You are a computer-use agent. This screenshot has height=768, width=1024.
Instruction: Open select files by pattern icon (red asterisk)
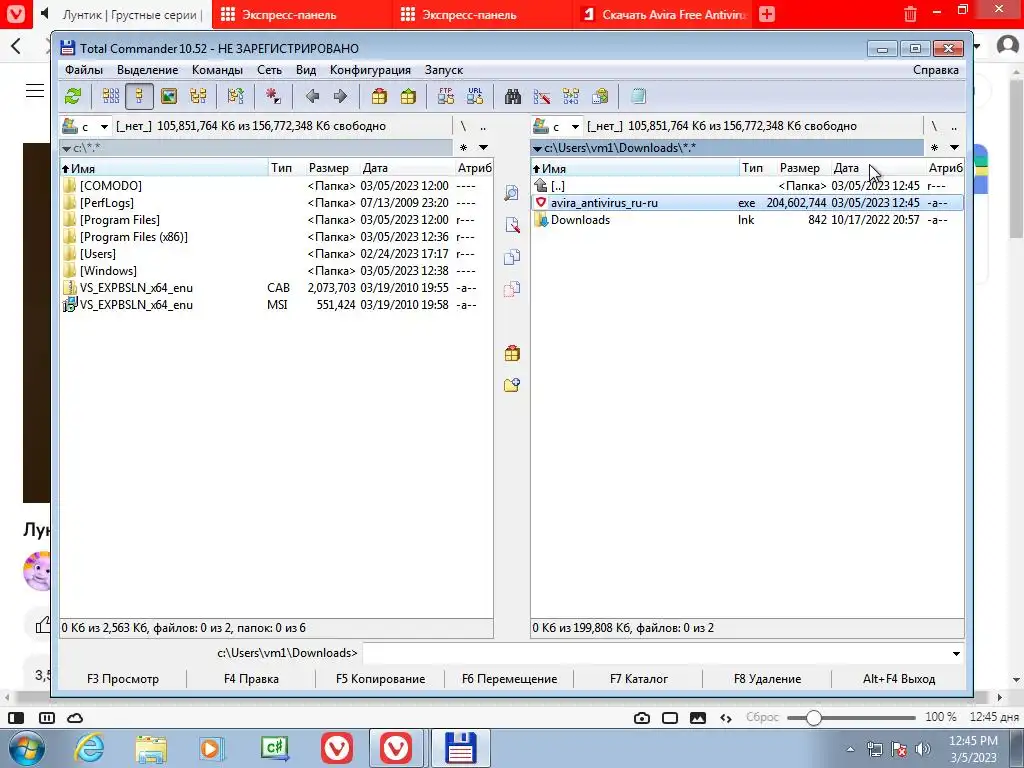pos(273,97)
